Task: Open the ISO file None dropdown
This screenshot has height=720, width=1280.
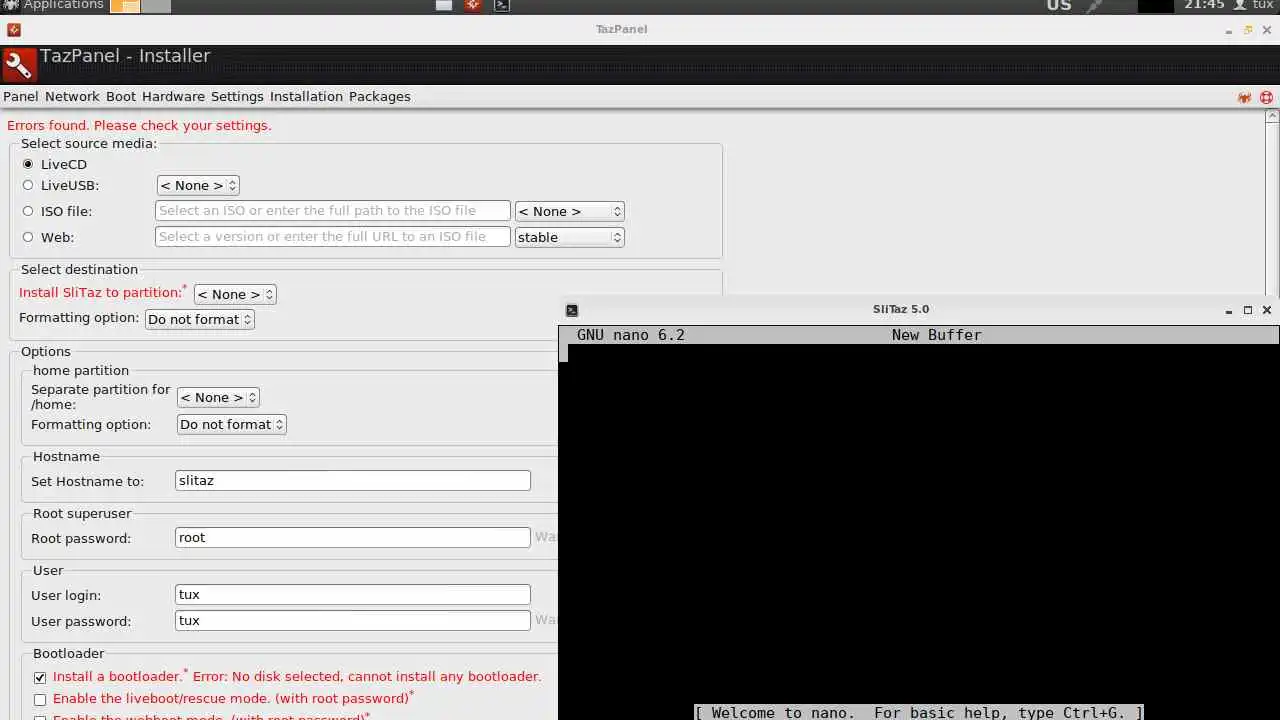Action: [x=570, y=211]
